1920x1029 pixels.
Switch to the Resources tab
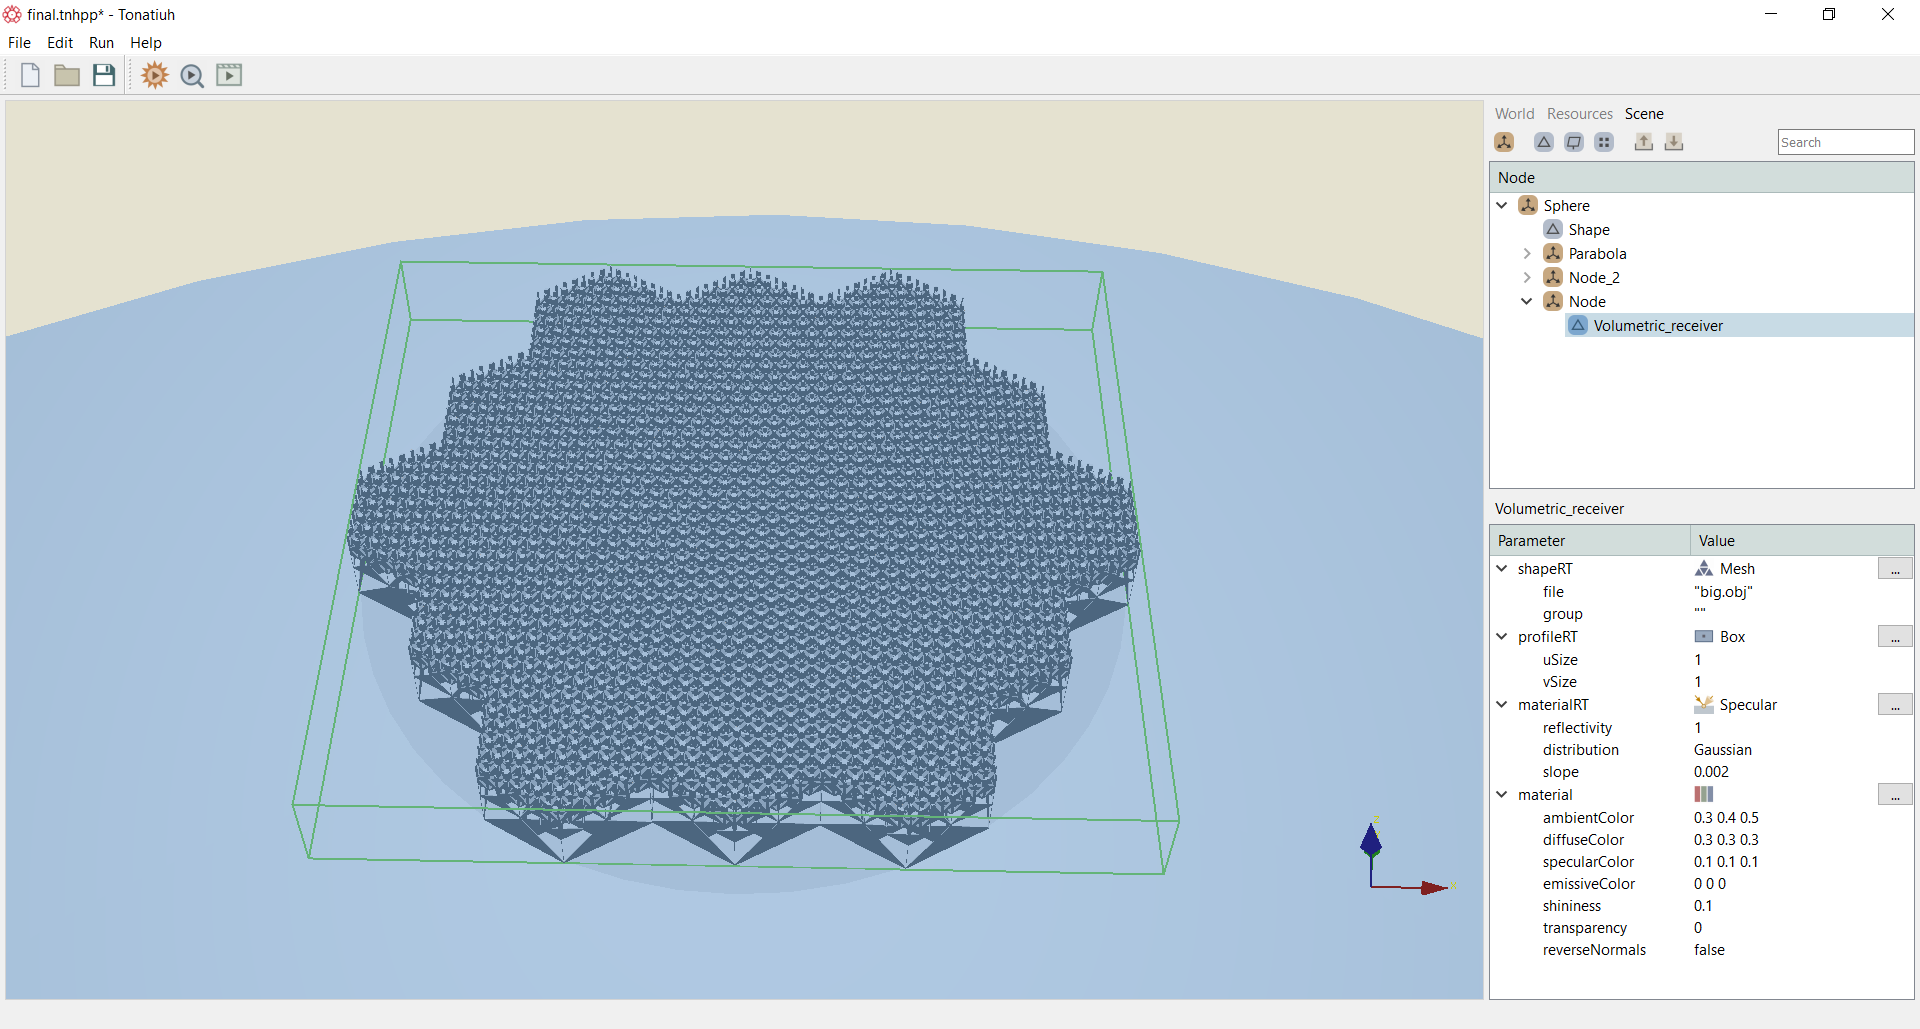(x=1580, y=114)
